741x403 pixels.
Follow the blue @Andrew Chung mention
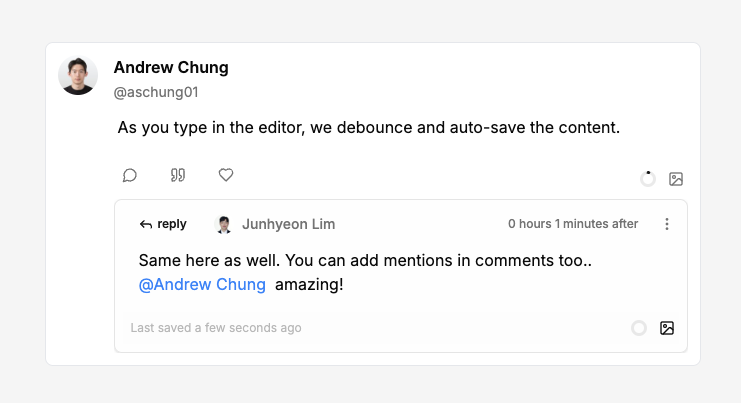coord(202,284)
